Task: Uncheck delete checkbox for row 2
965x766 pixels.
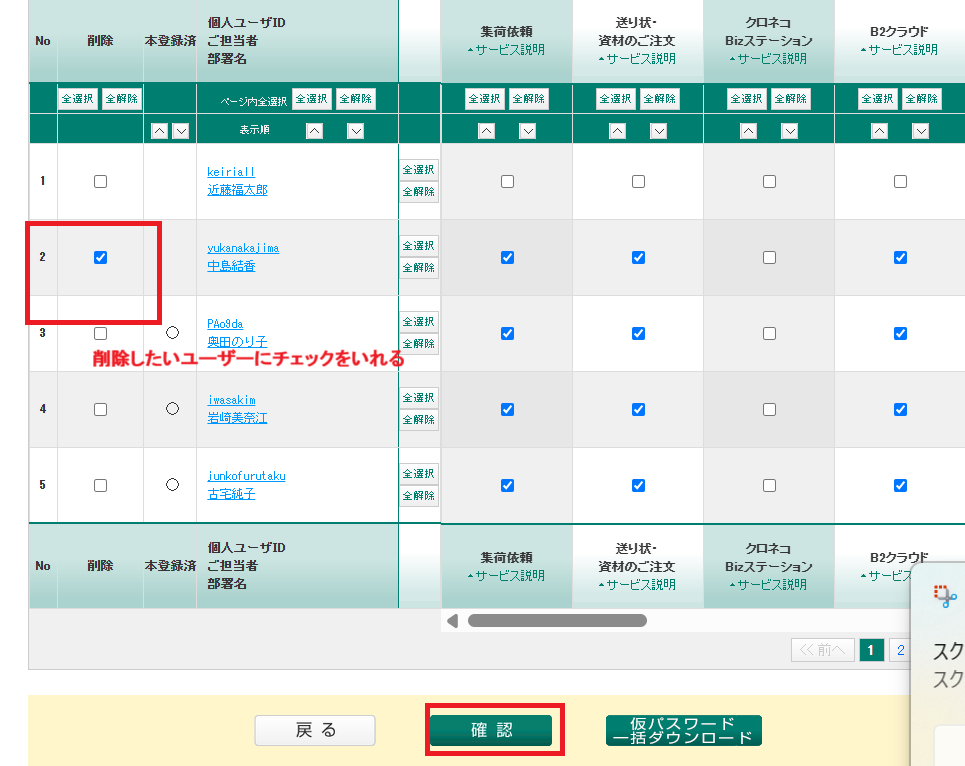Action: coord(100,257)
